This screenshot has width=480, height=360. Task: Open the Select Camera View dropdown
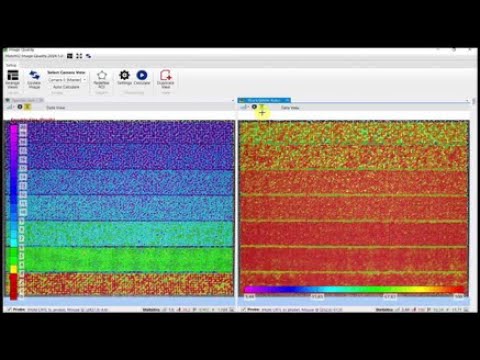coord(66,80)
